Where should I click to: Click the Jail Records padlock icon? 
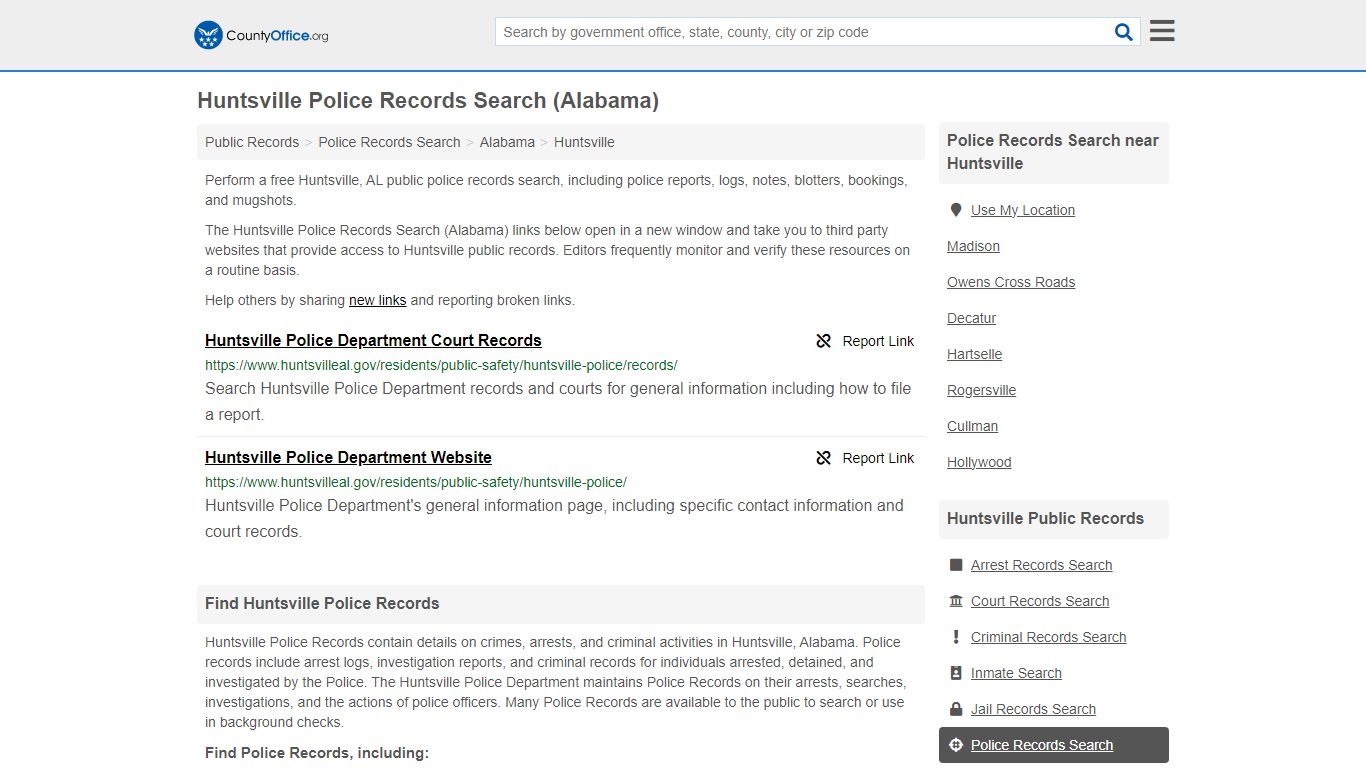tap(955, 709)
